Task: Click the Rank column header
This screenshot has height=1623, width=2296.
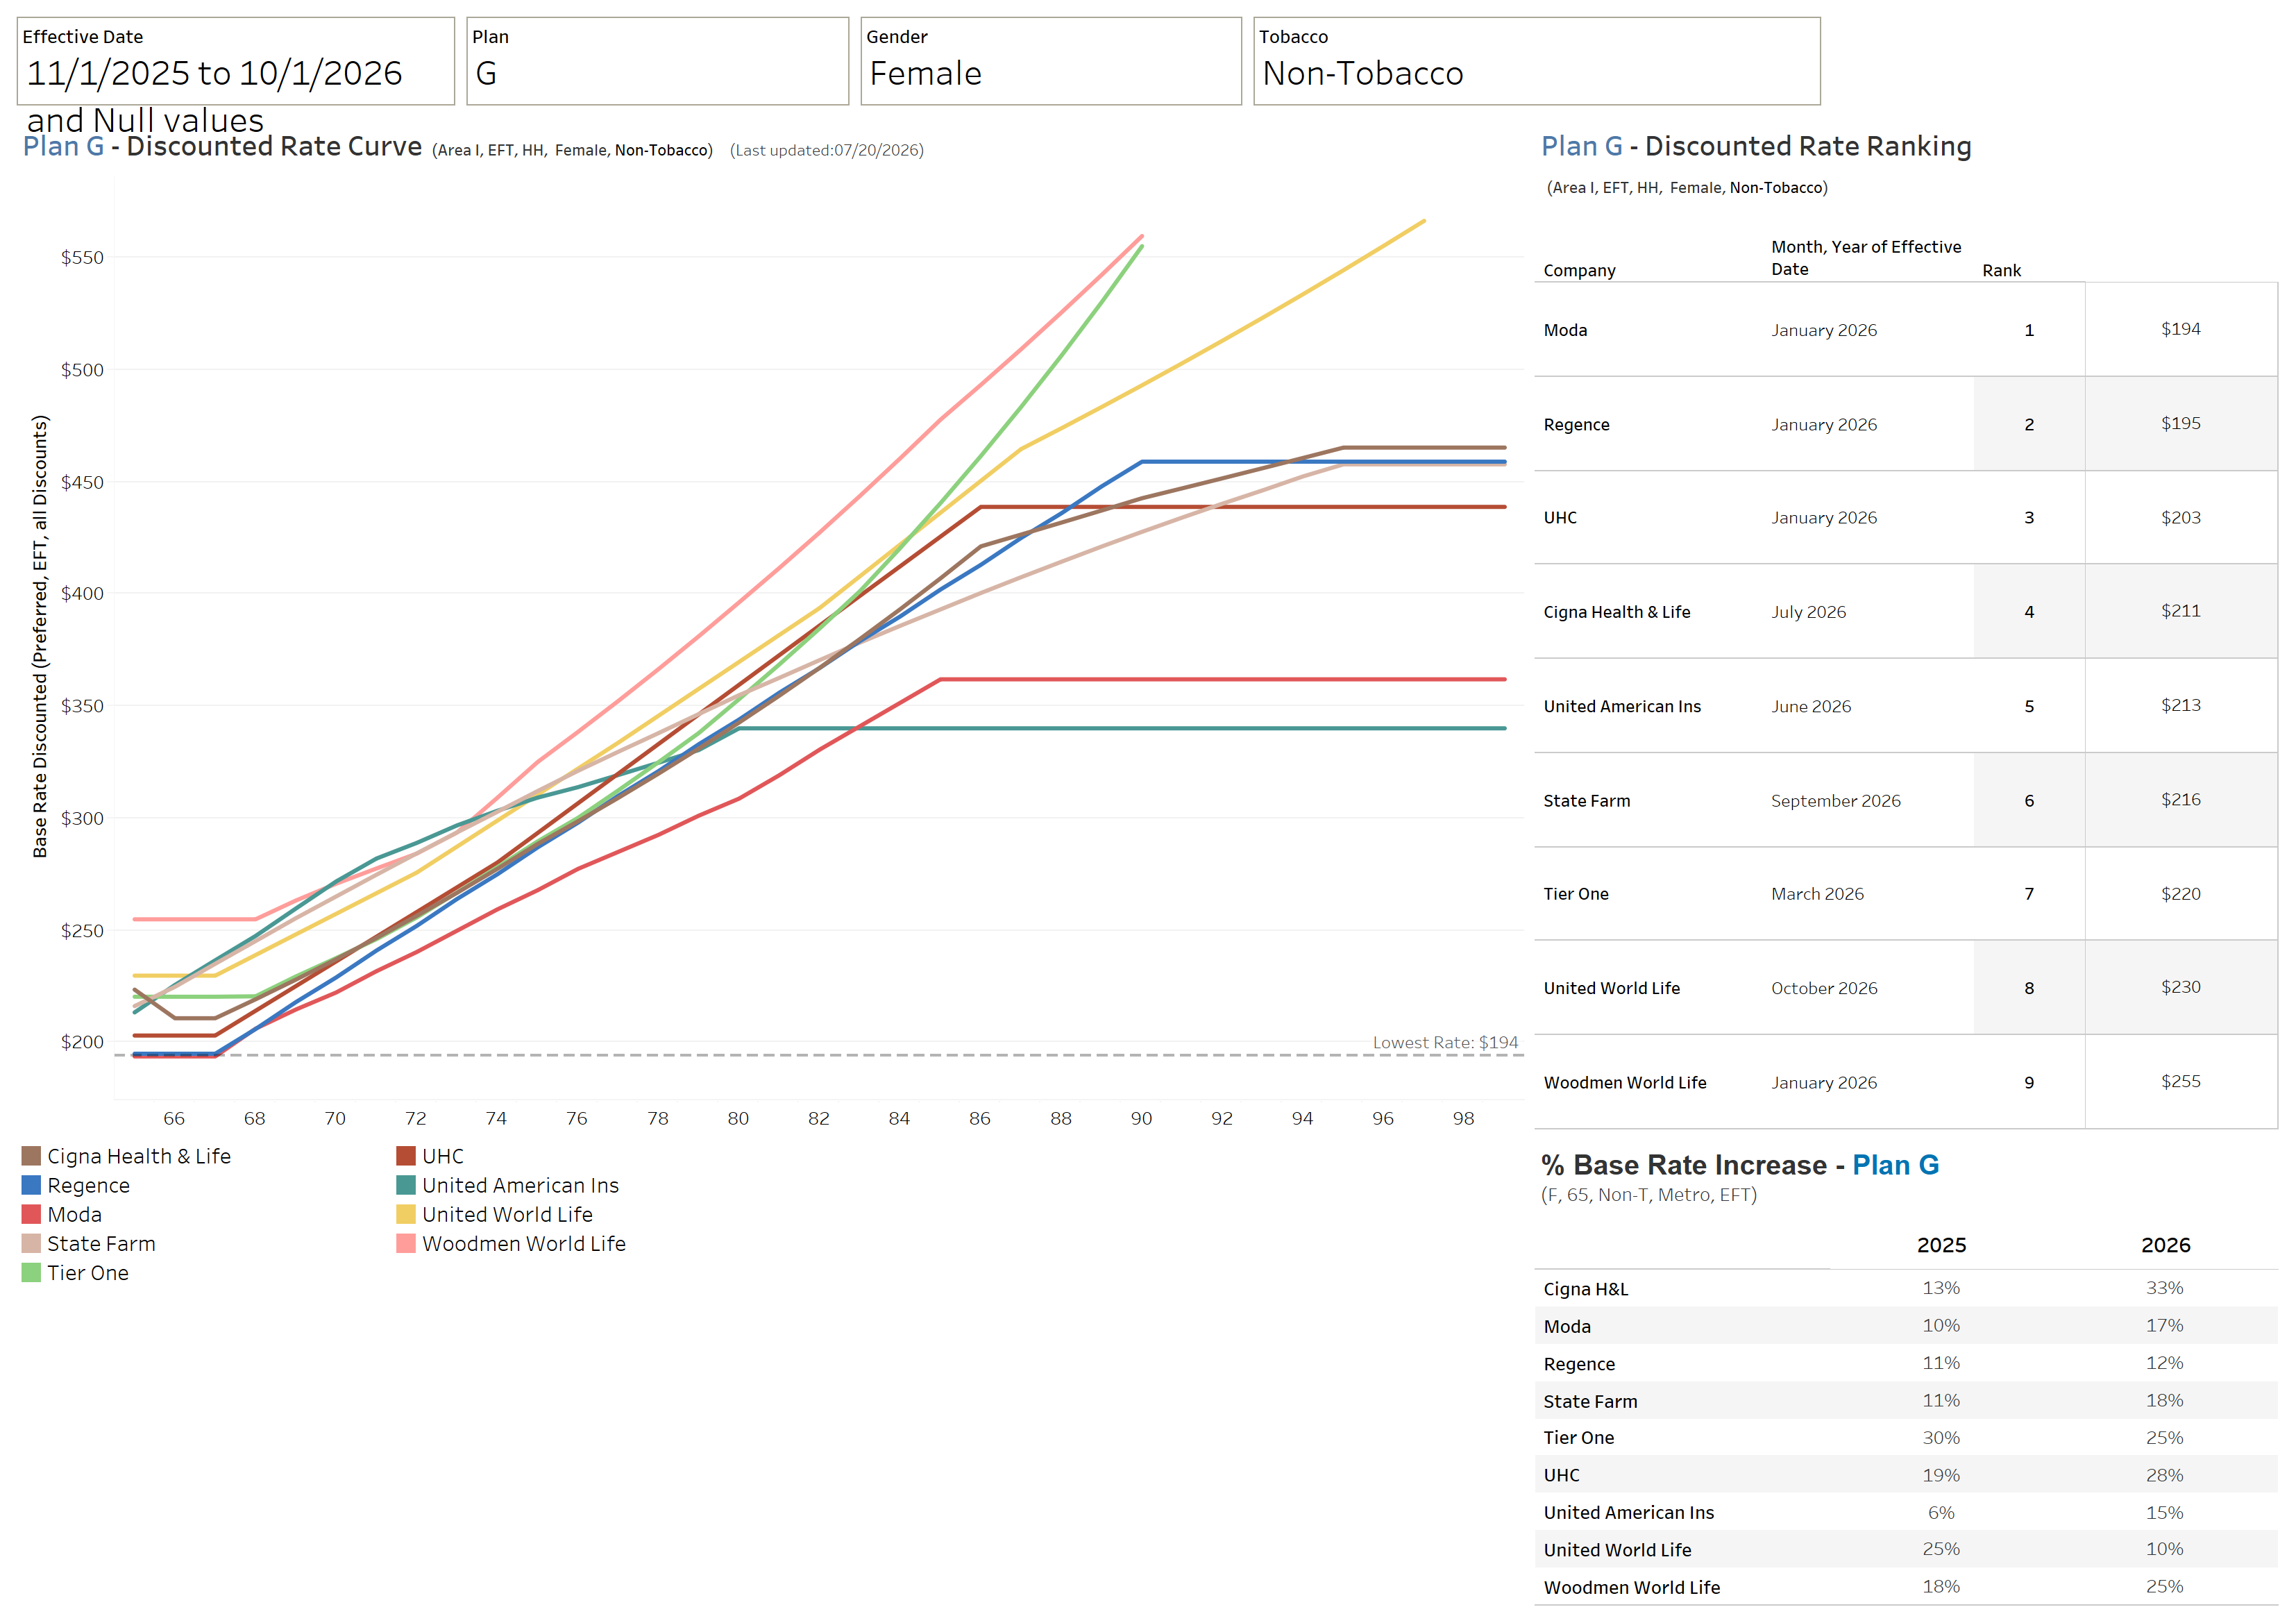Action: 2002,270
